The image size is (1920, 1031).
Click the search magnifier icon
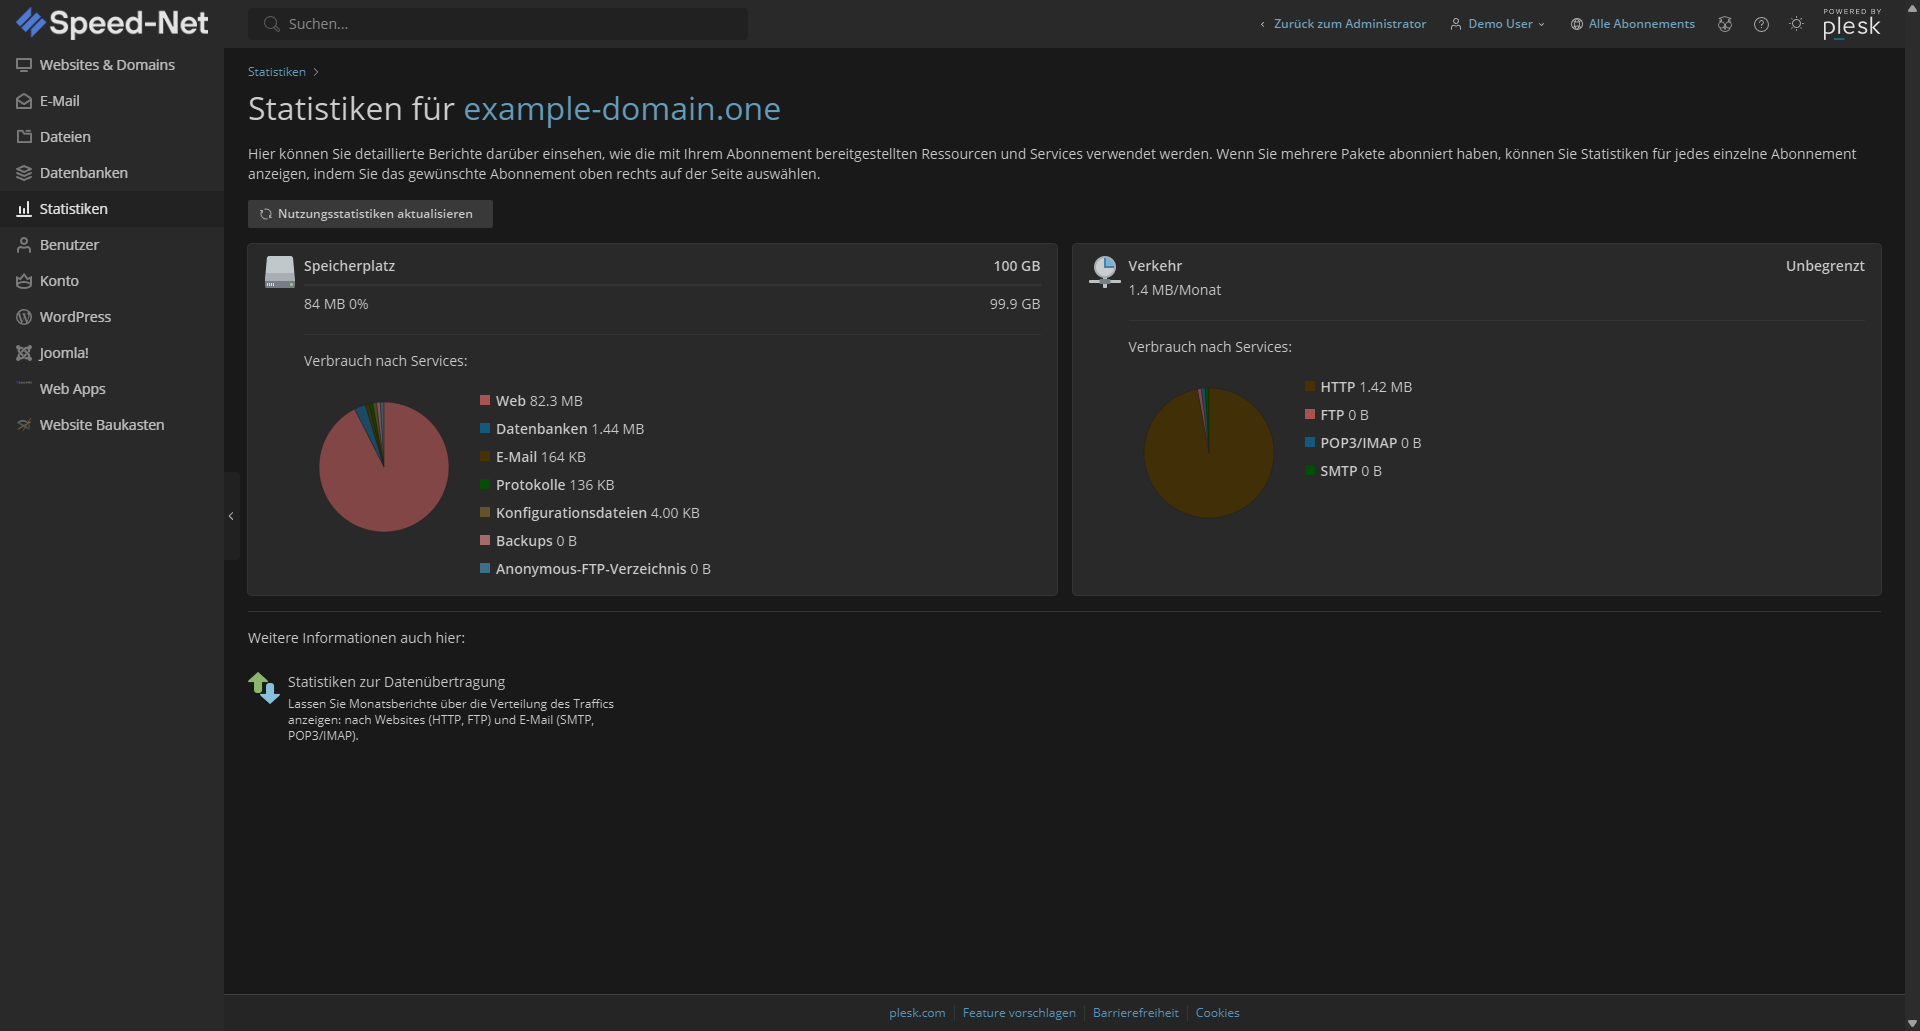pos(271,24)
